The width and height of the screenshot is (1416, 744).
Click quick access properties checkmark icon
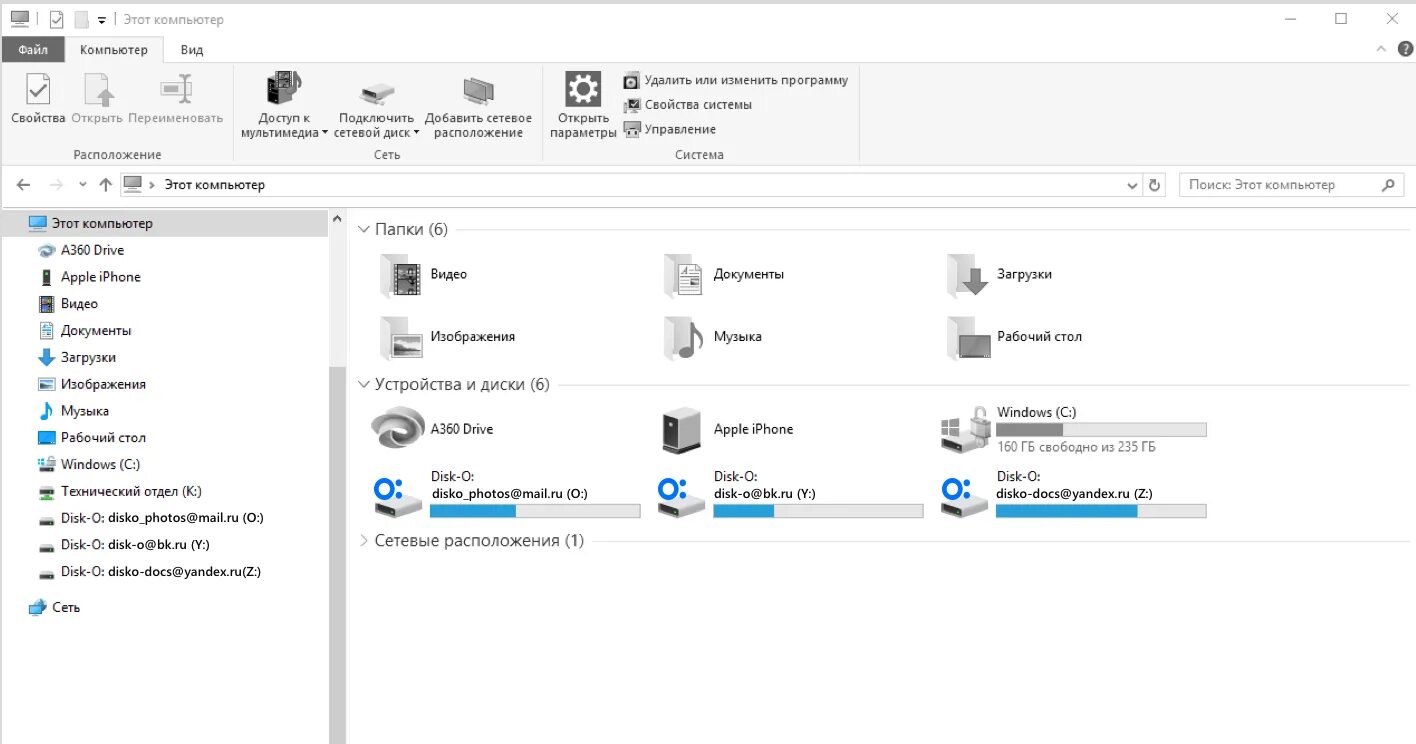[56, 20]
